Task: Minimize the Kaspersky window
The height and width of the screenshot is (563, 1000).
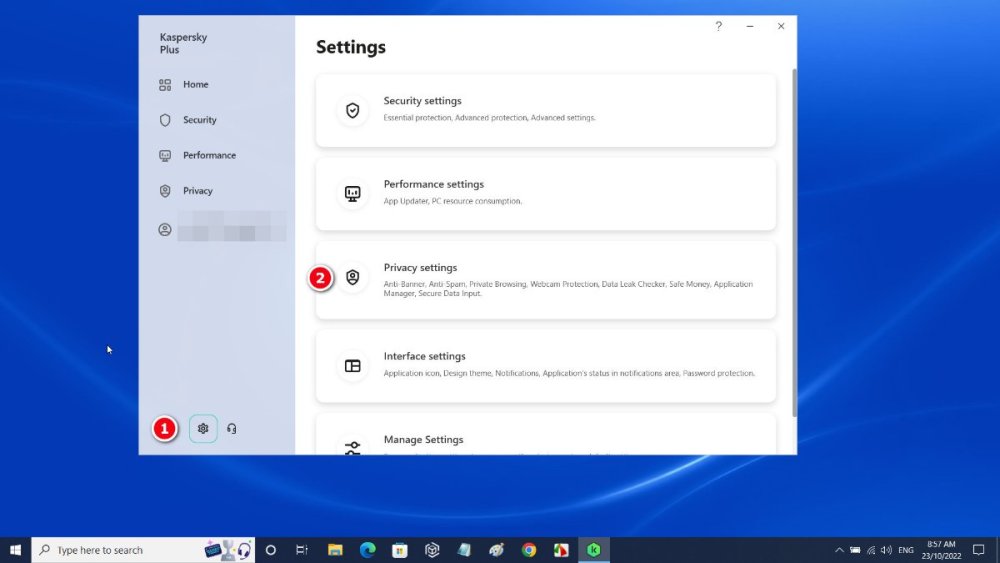Action: [x=750, y=26]
